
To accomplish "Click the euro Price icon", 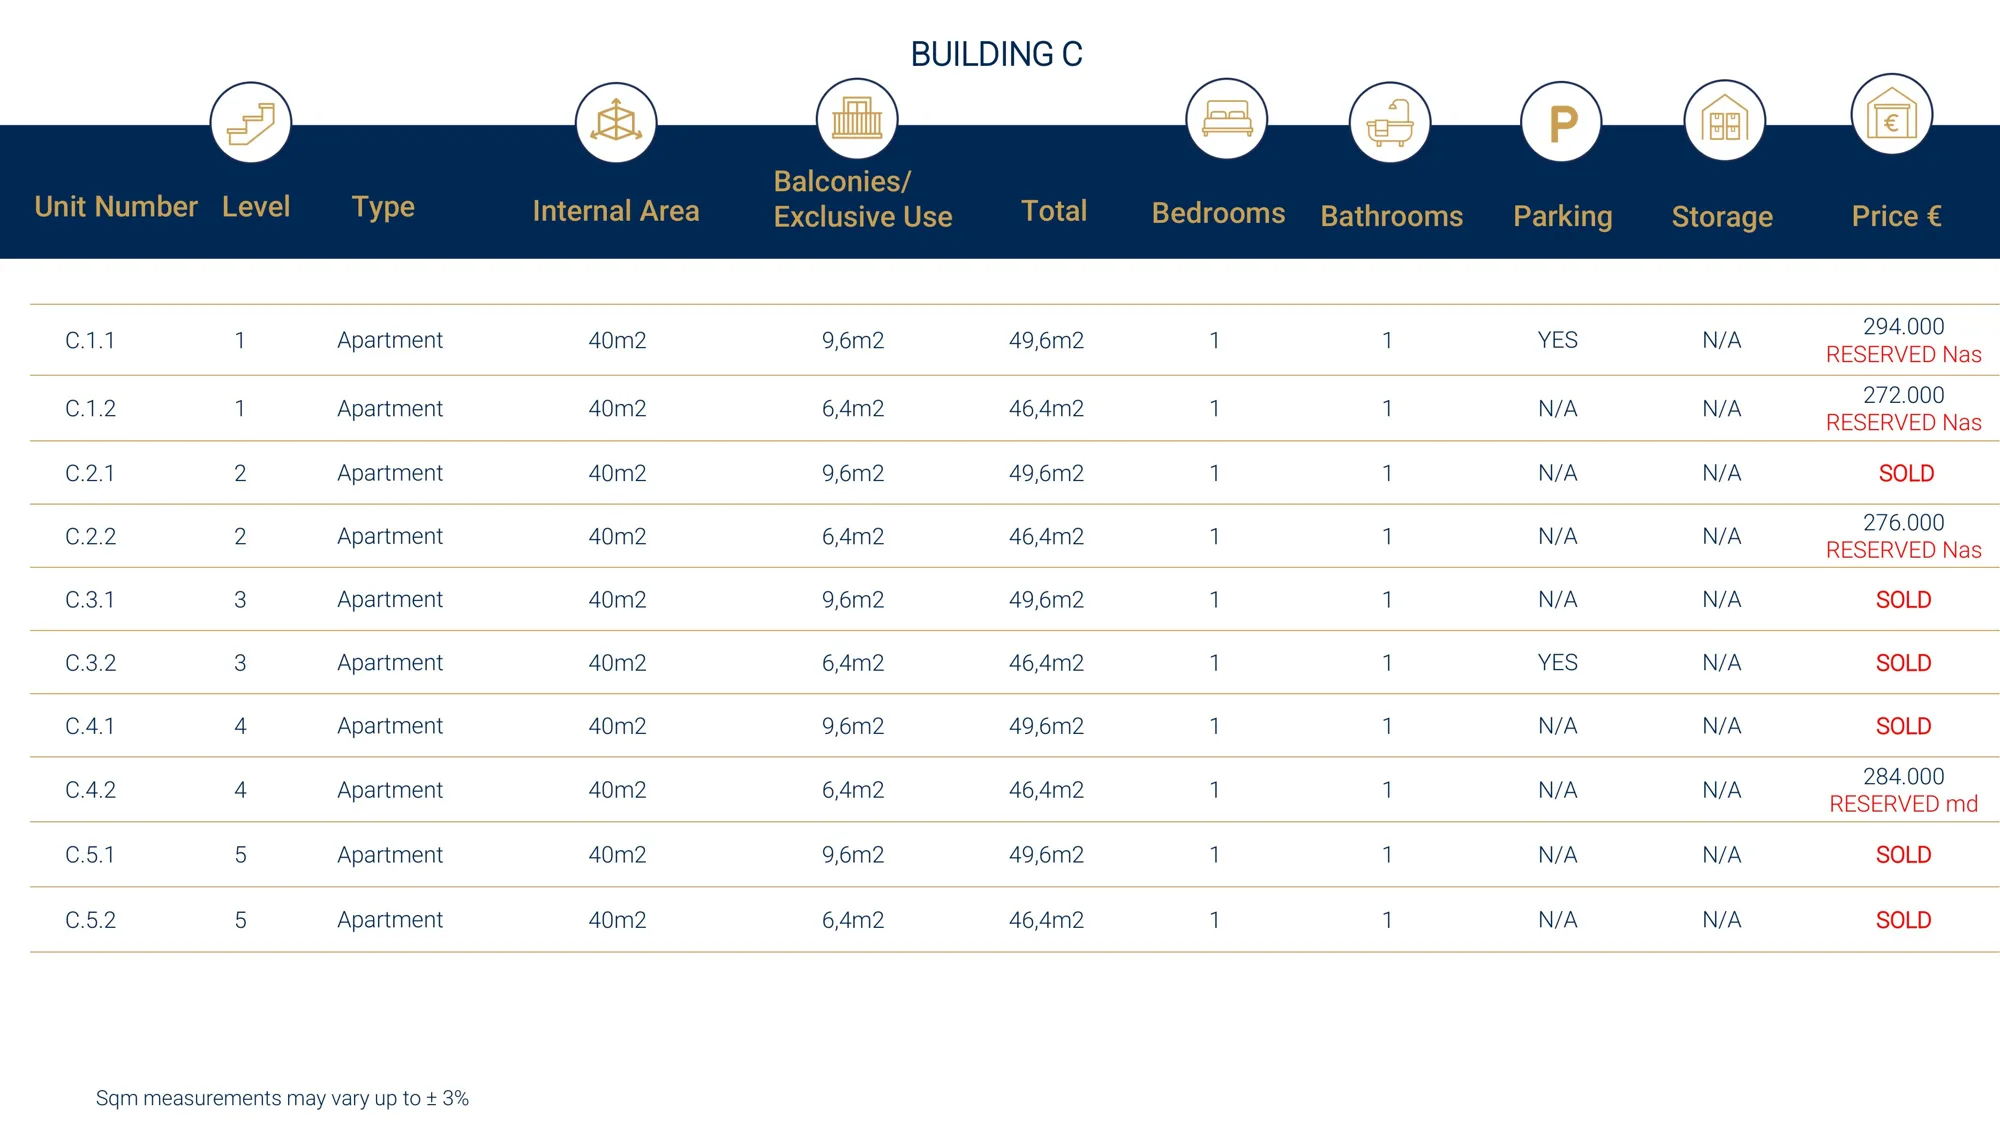I will 1892,115.
